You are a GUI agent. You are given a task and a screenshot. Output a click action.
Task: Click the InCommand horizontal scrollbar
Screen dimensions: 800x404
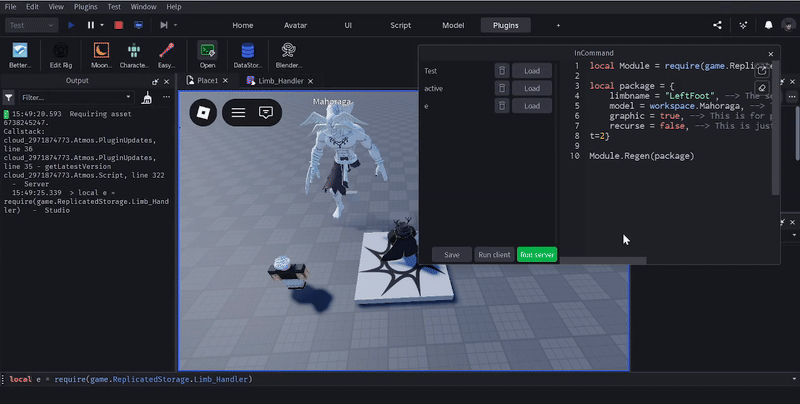603,260
